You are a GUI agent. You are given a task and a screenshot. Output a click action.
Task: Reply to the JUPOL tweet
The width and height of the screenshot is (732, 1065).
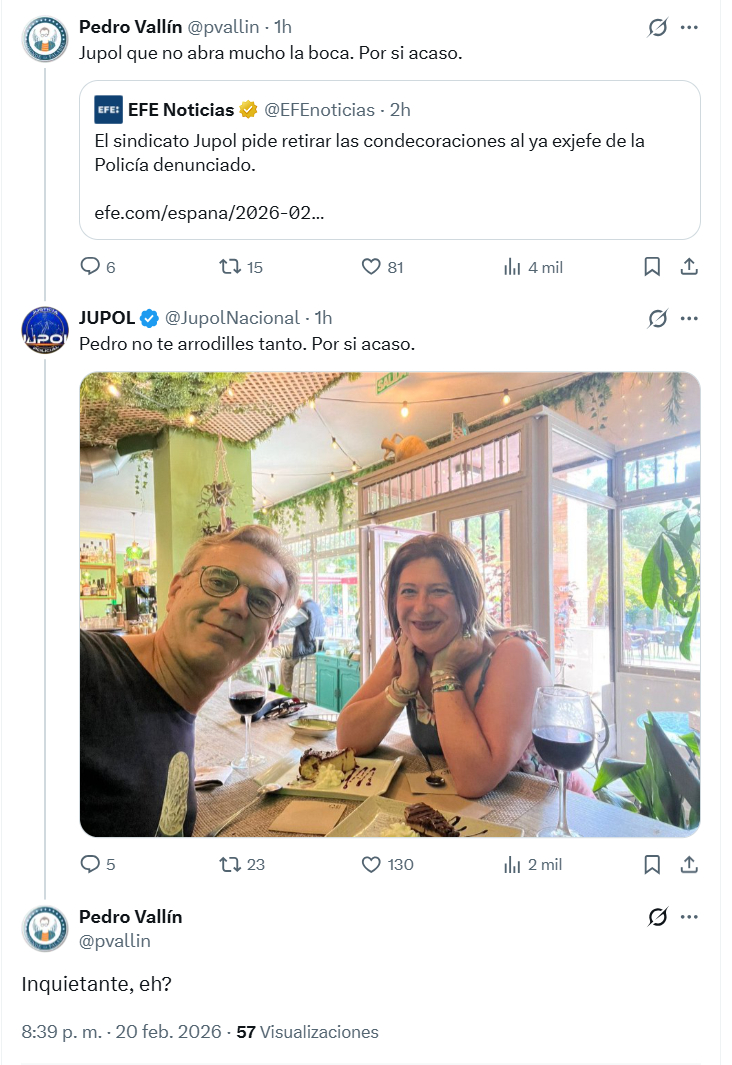(x=90, y=864)
